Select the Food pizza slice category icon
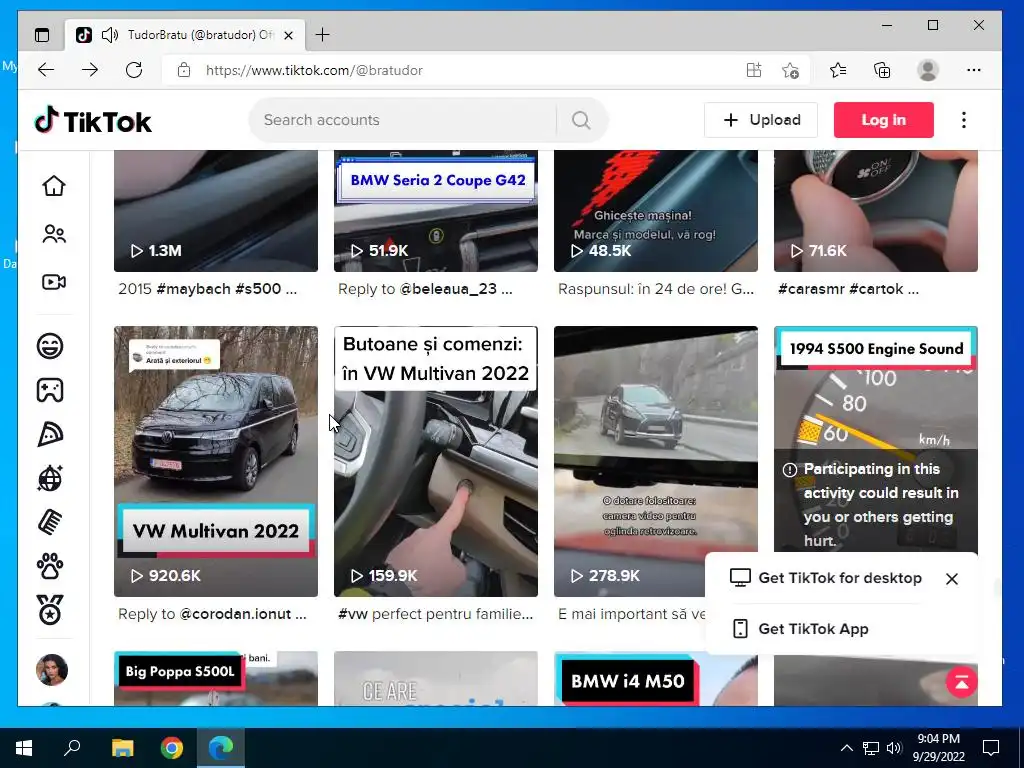Image resolution: width=1024 pixels, height=768 pixels. pyautogui.click(x=50, y=434)
